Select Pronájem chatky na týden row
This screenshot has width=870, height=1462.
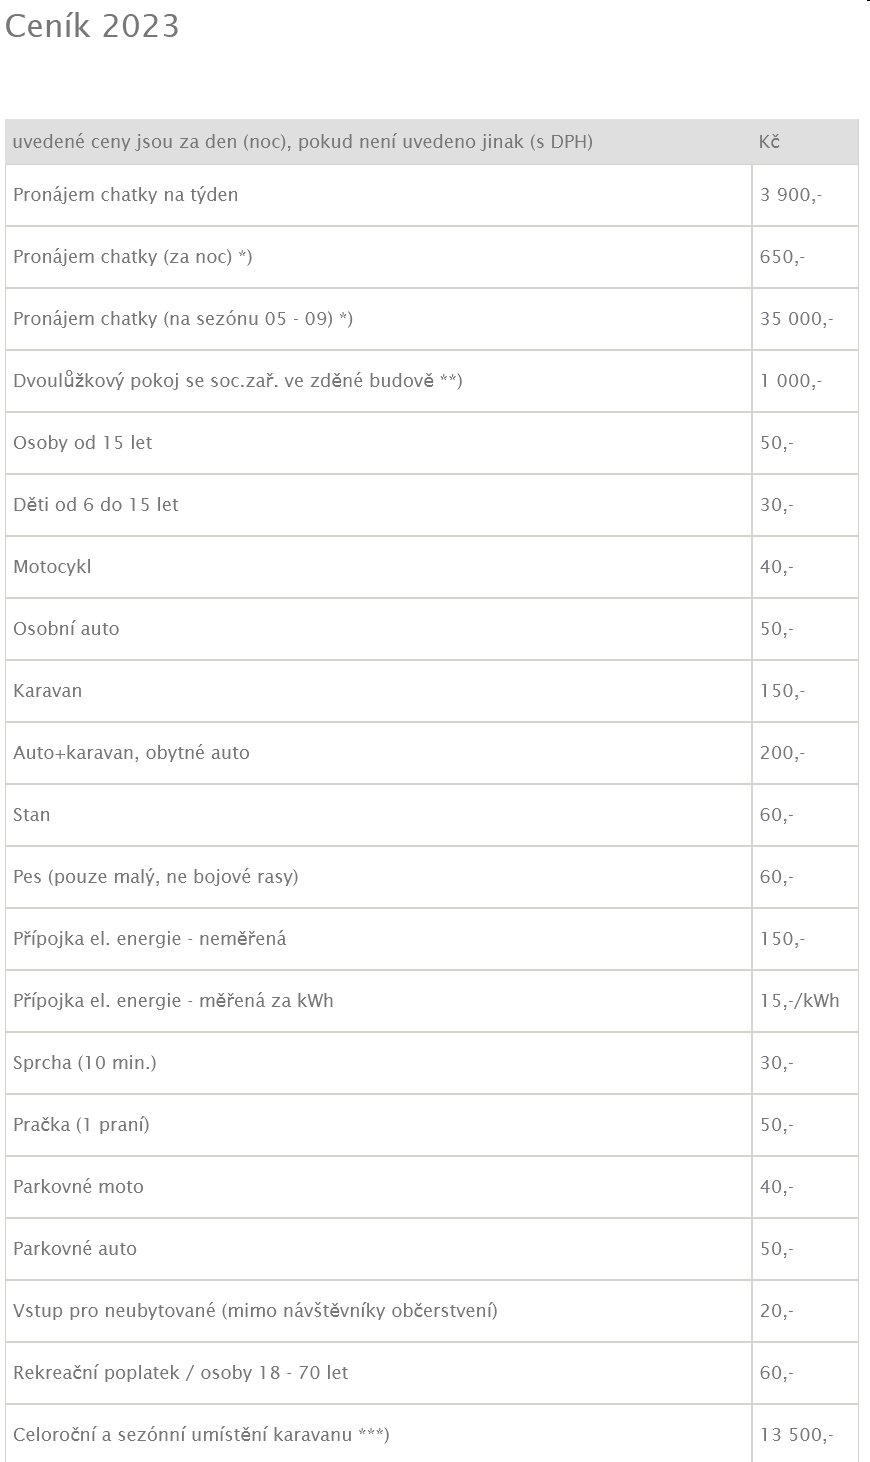click(x=432, y=195)
